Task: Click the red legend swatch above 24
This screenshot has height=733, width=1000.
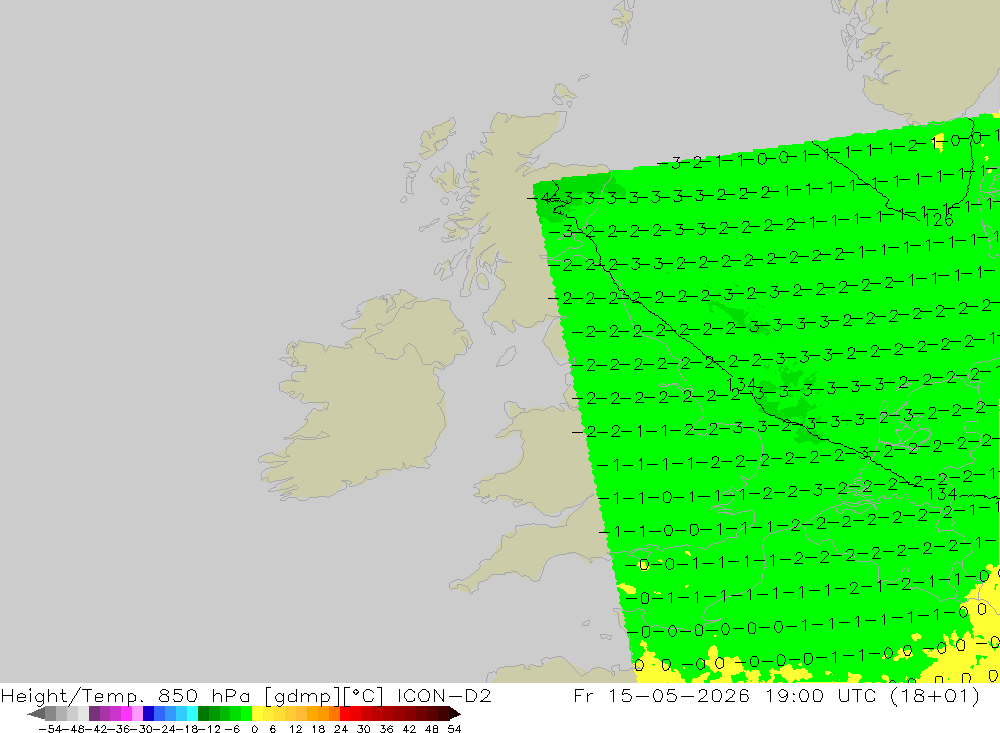Action: coord(345,713)
